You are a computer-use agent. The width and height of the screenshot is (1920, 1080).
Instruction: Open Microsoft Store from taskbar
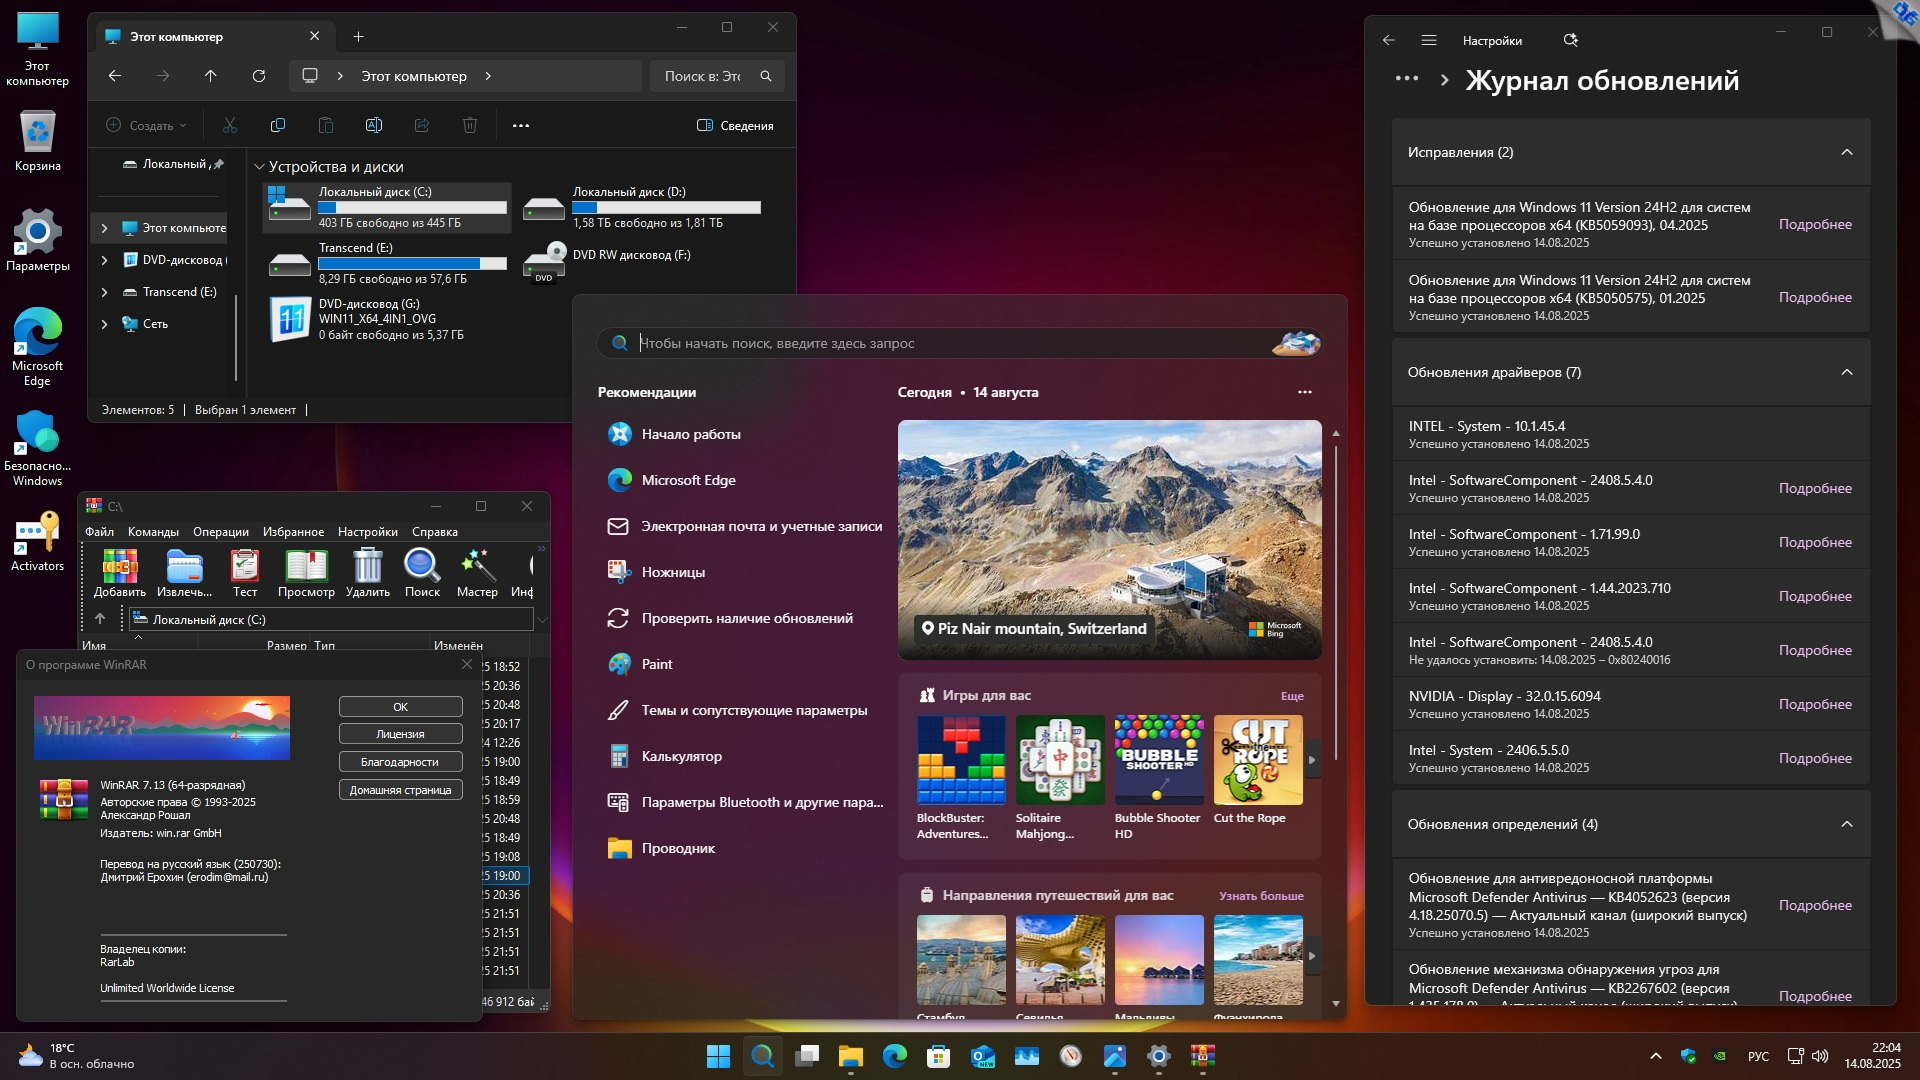click(x=938, y=1056)
